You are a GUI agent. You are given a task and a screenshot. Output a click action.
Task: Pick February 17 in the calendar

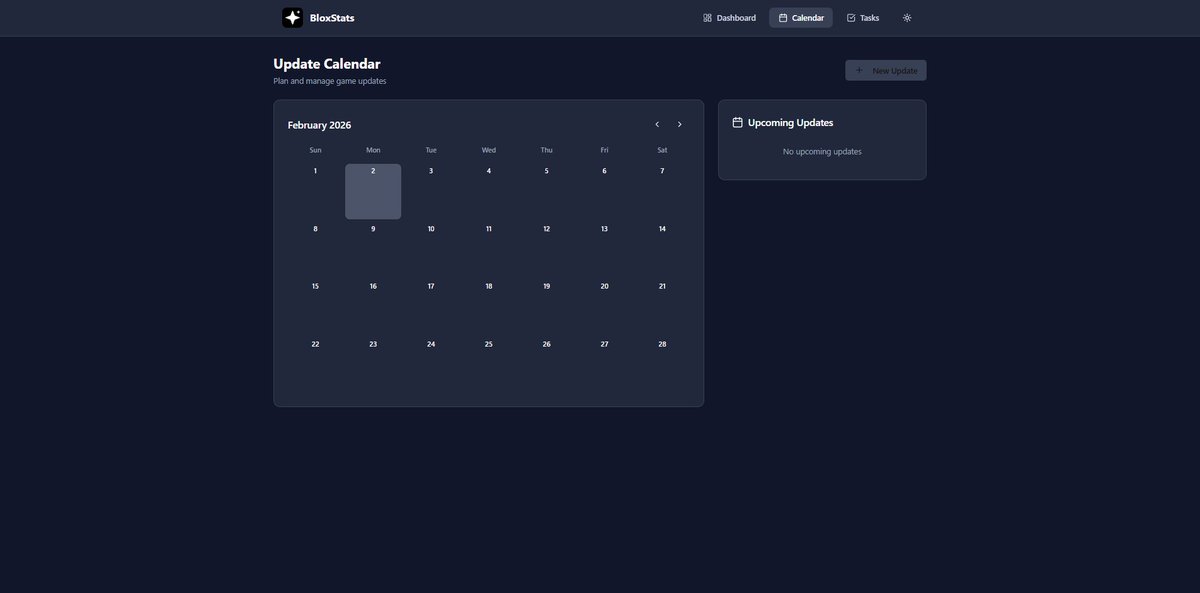pyautogui.click(x=431, y=307)
